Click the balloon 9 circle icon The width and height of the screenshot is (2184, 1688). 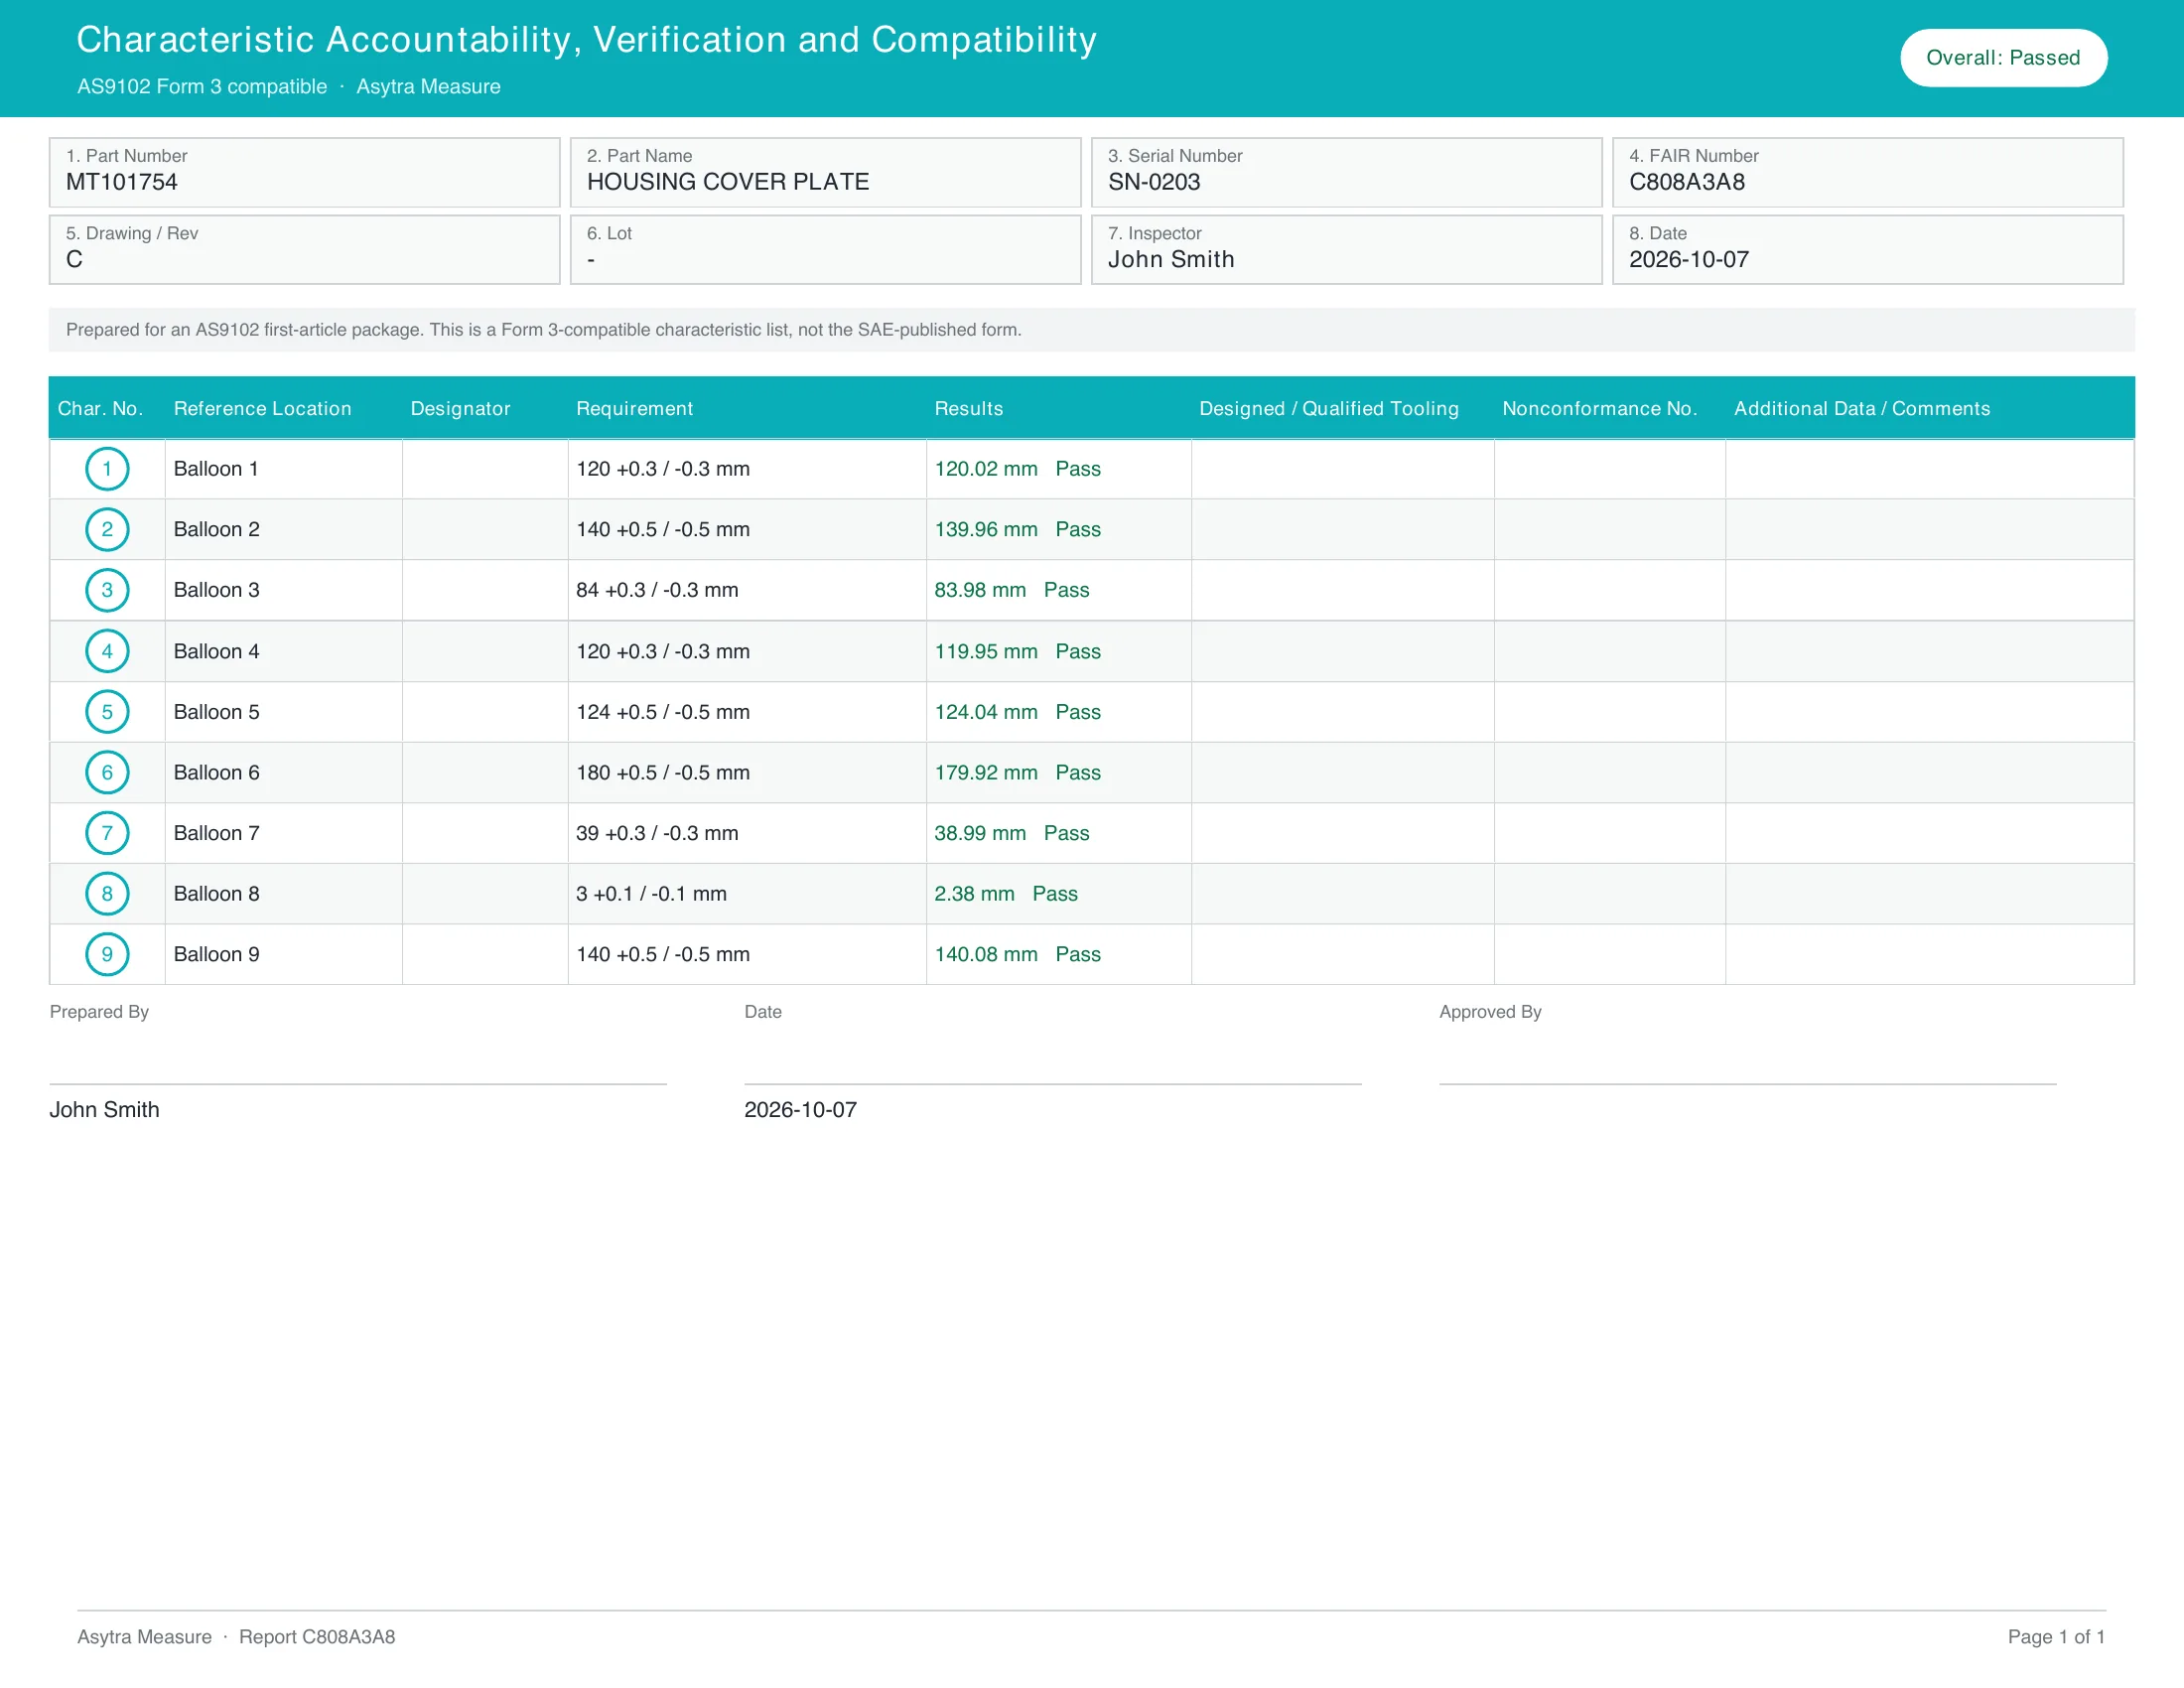107,954
